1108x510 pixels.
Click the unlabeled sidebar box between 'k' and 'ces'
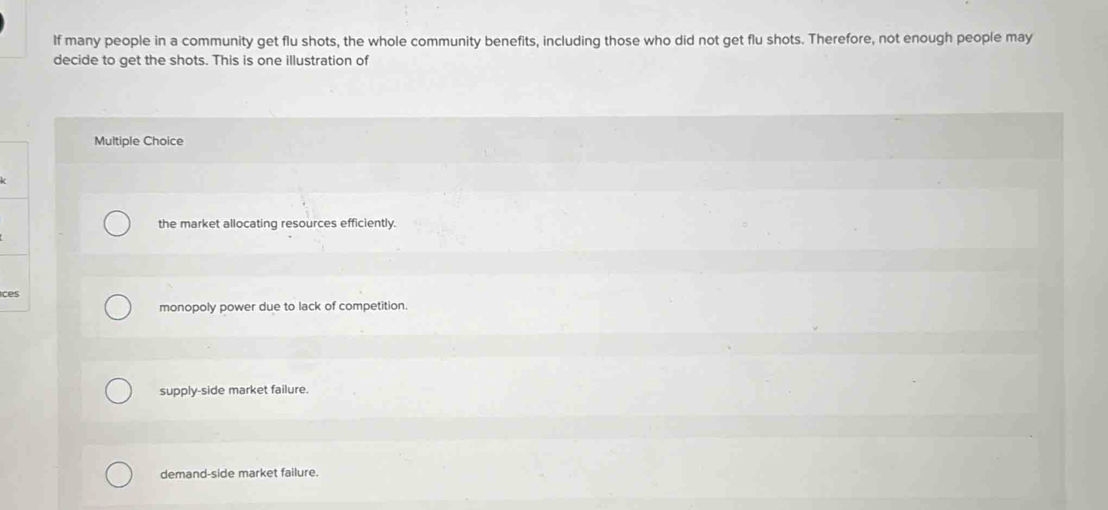[x=14, y=226]
